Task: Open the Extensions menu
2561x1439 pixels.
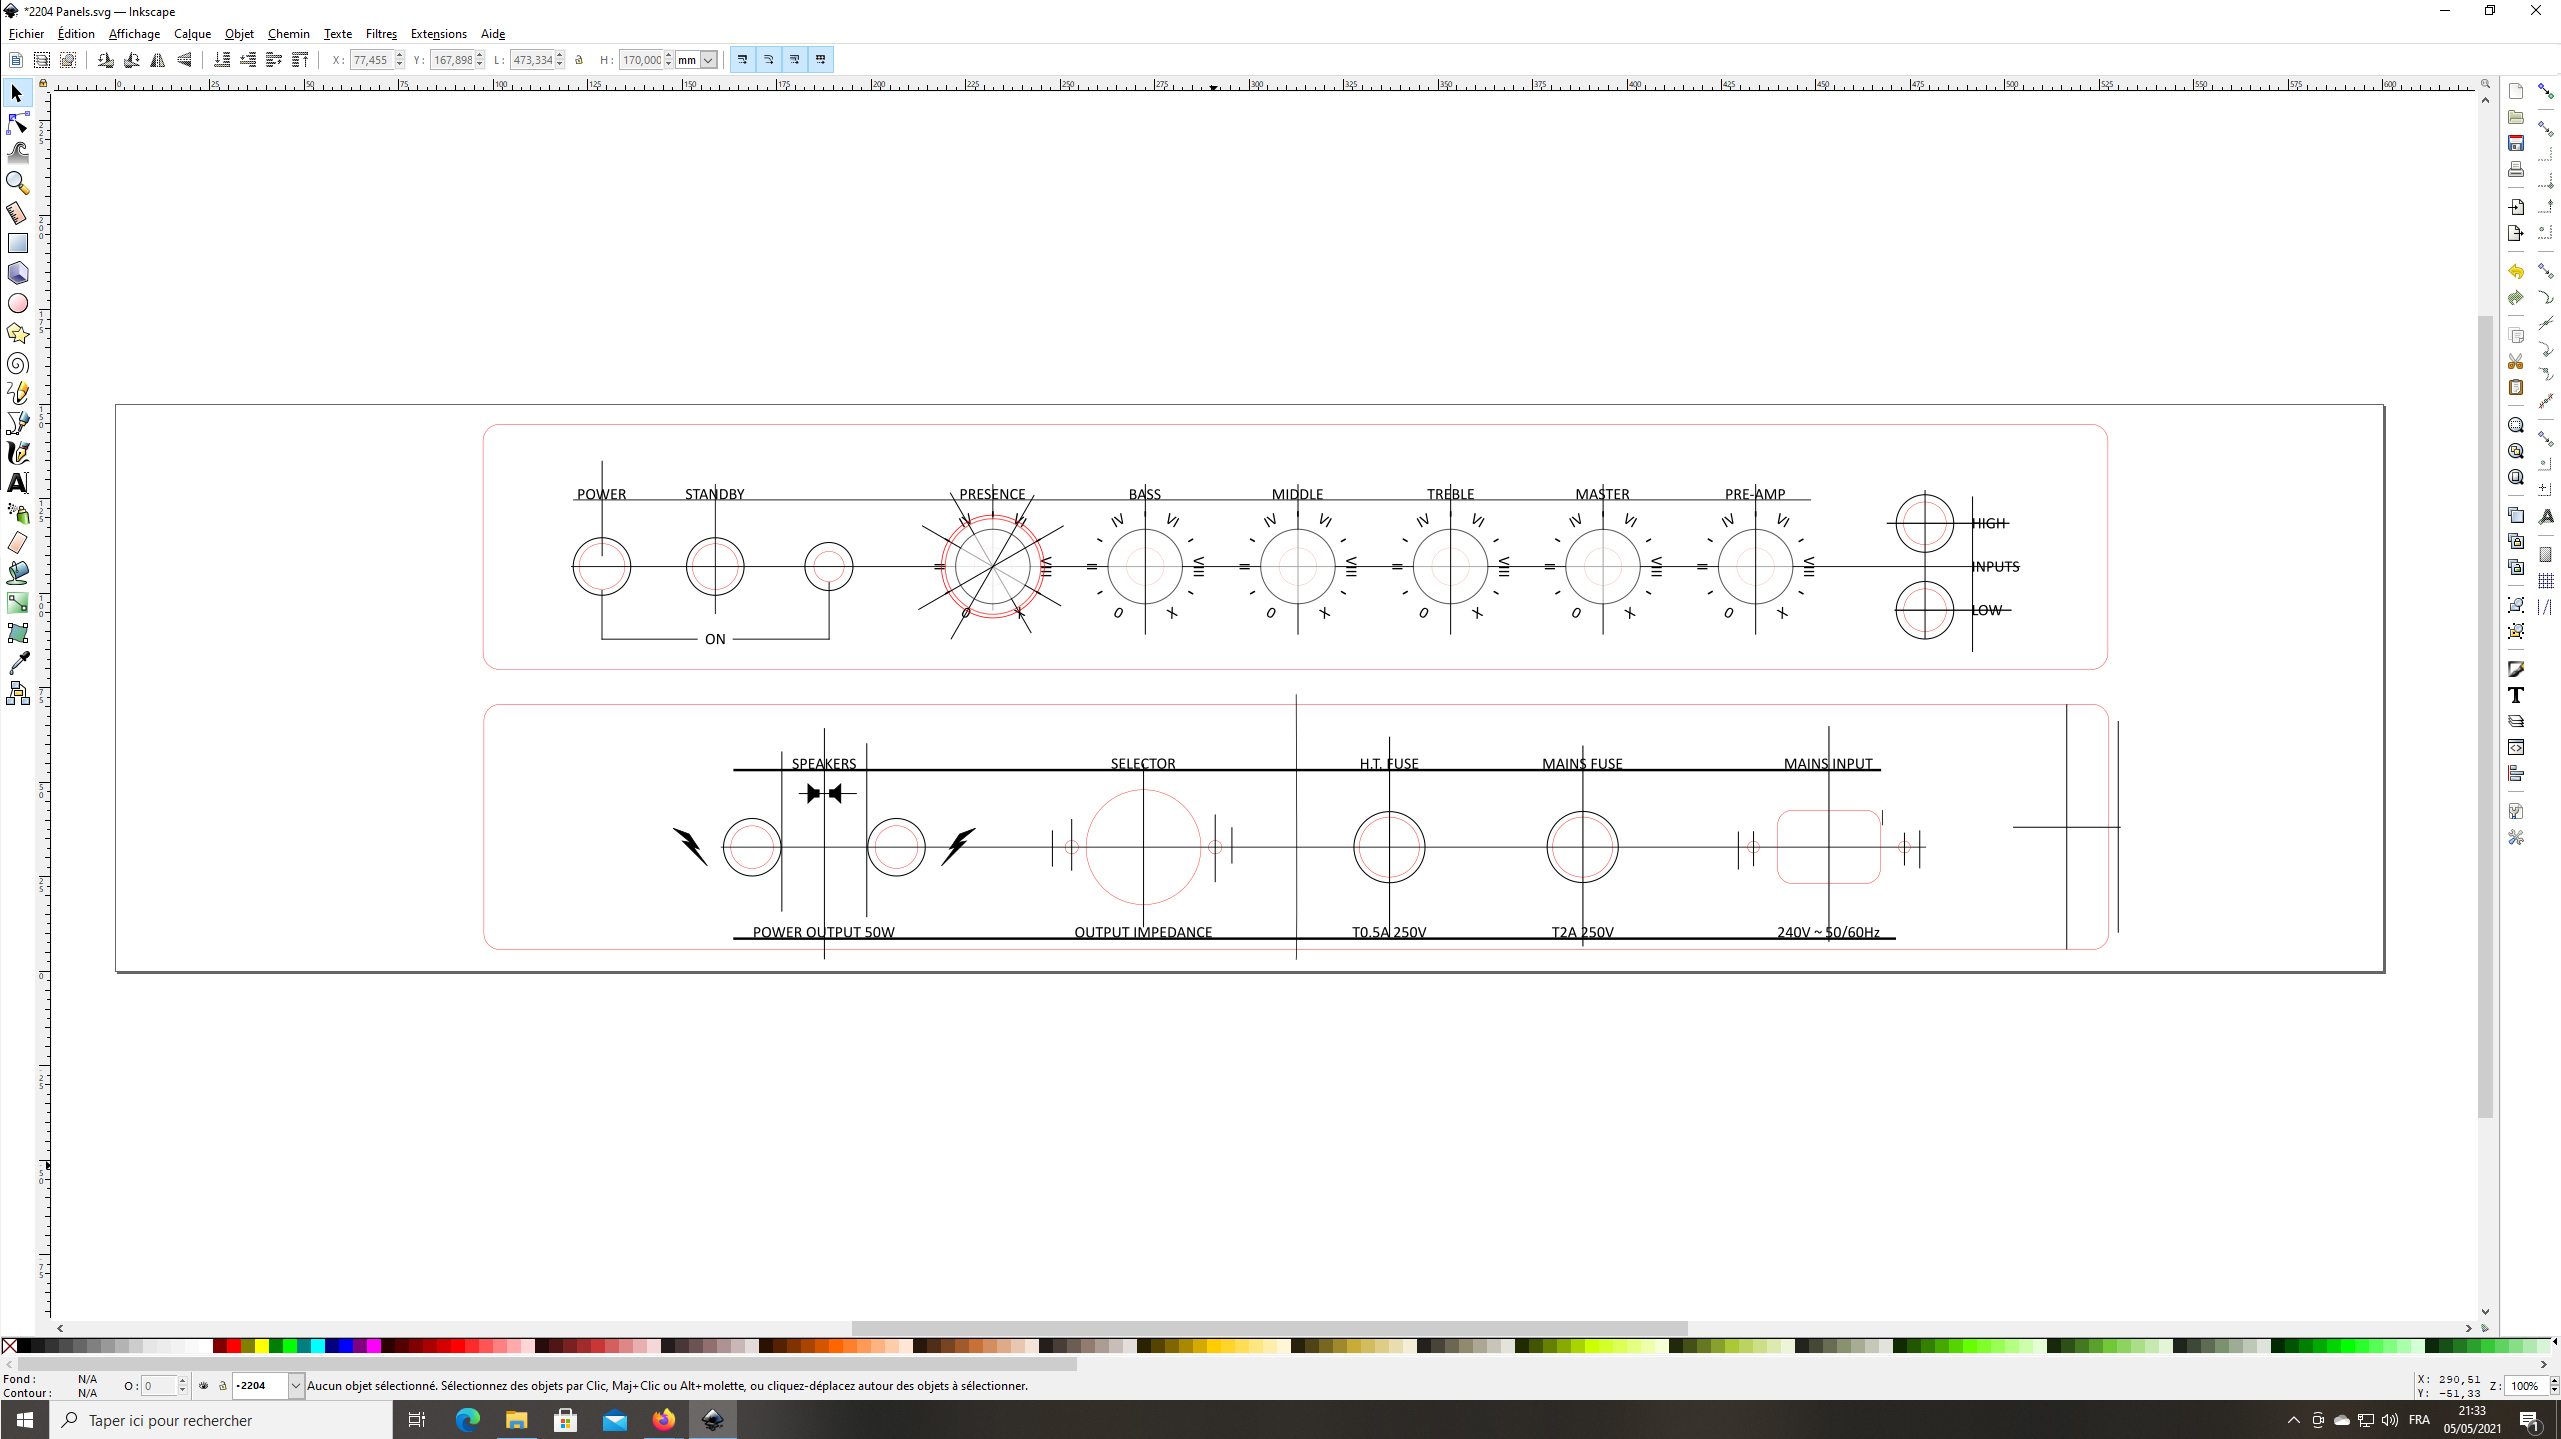Action: [x=438, y=34]
